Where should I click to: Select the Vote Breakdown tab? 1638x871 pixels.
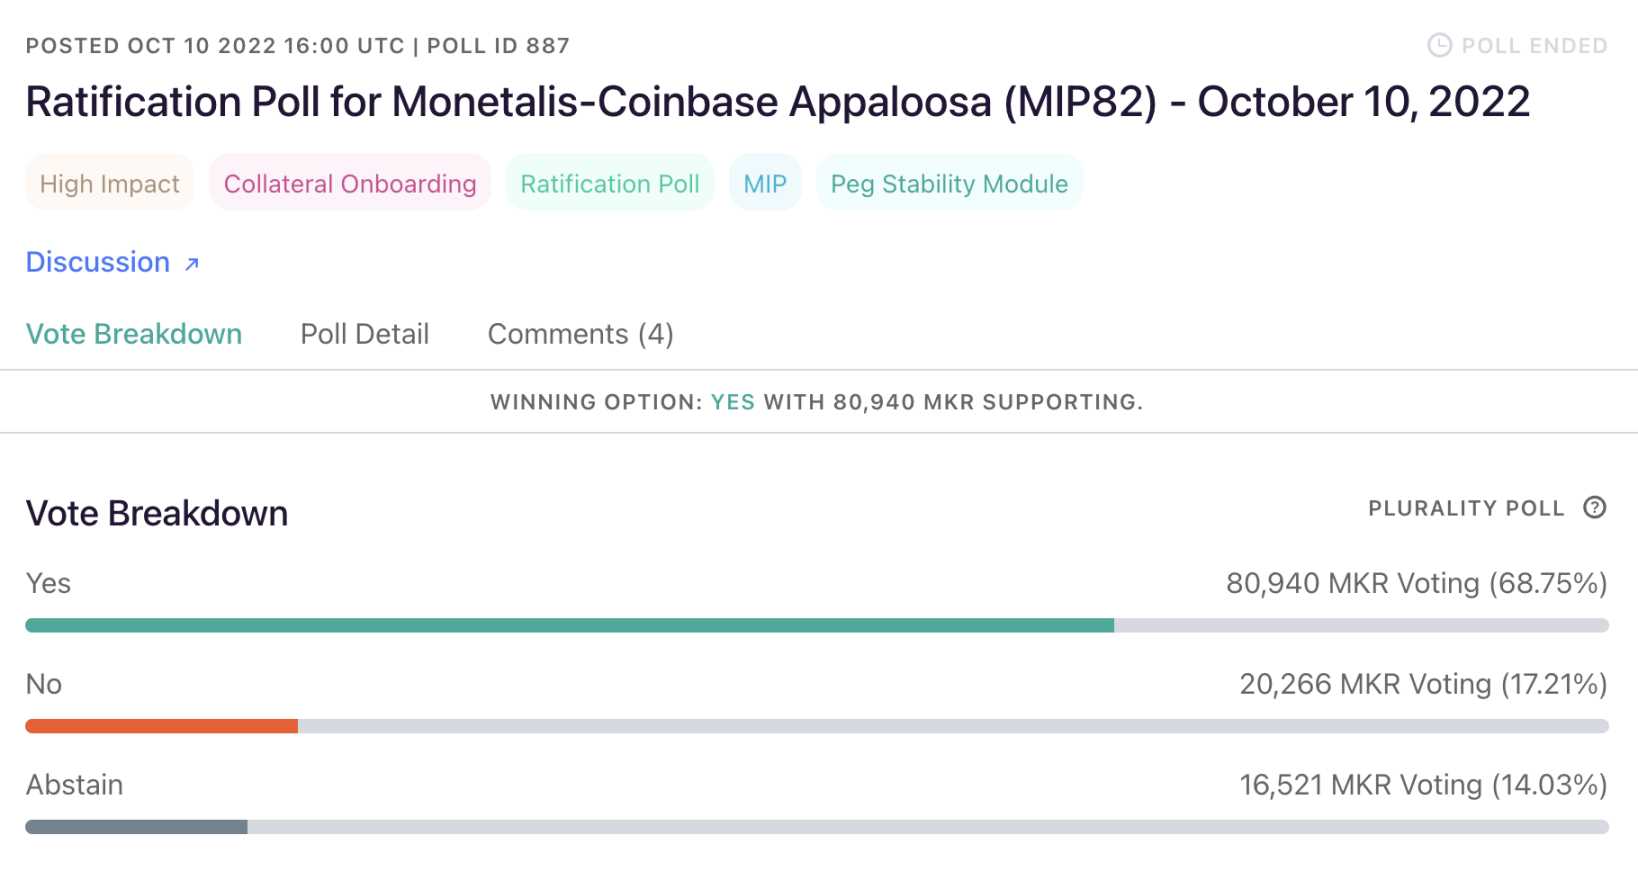click(x=134, y=334)
